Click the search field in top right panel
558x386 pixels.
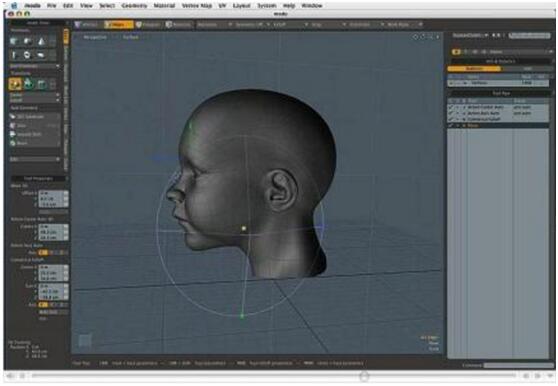(x=529, y=35)
